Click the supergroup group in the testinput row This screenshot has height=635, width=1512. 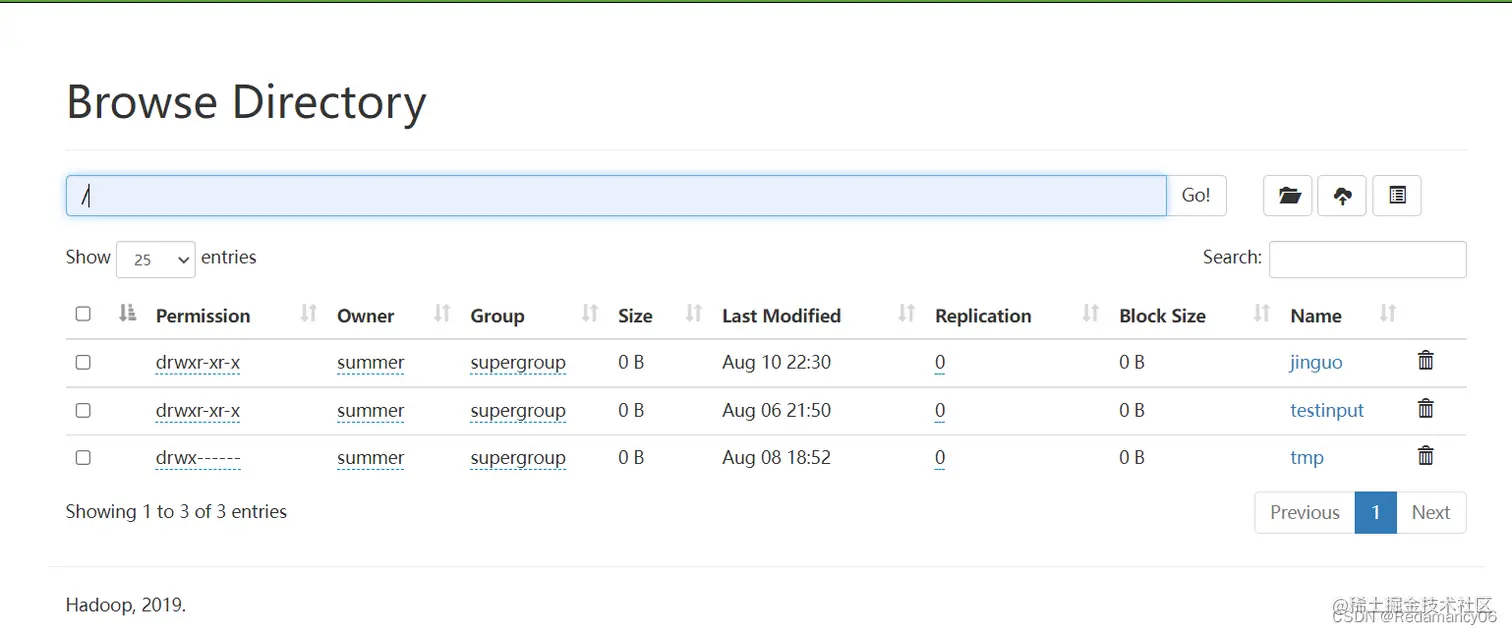pos(518,410)
